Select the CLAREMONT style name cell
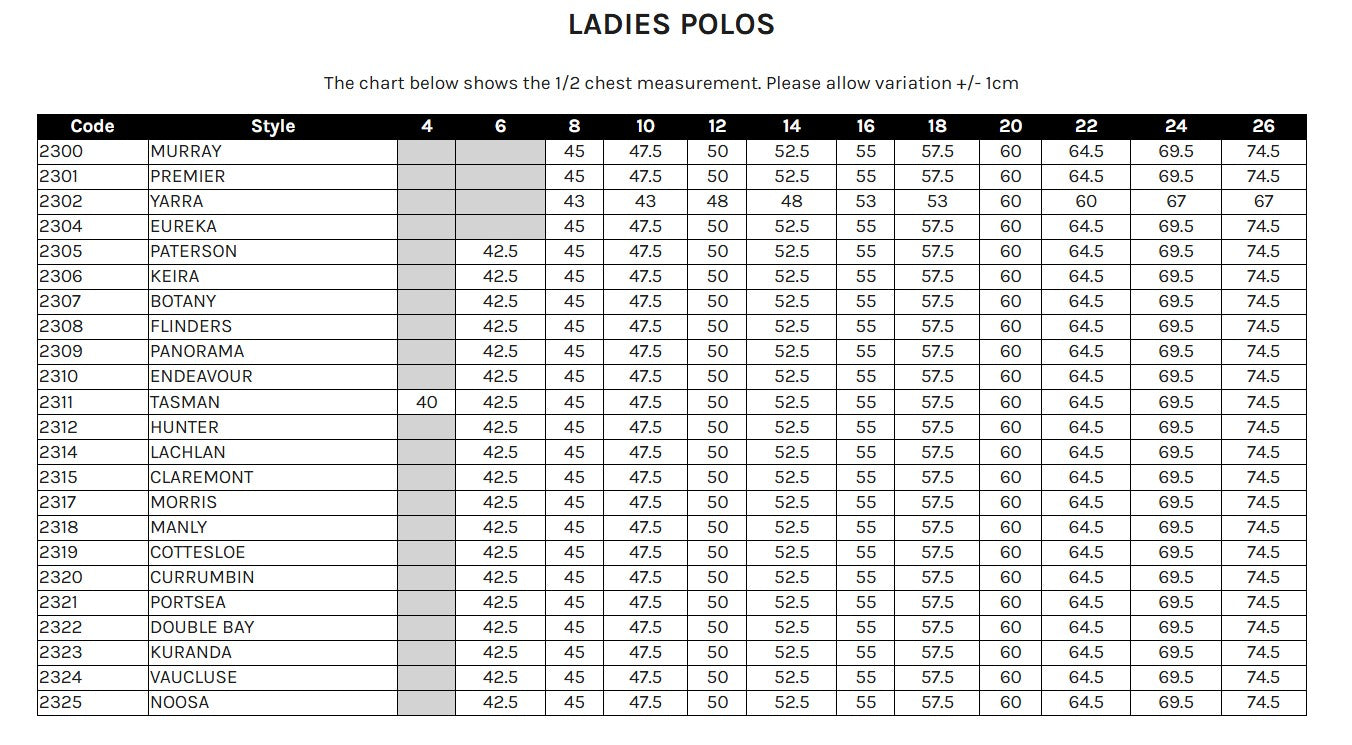The width and height of the screenshot is (1352, 745). pyautogui.click(x=201, y=477)
